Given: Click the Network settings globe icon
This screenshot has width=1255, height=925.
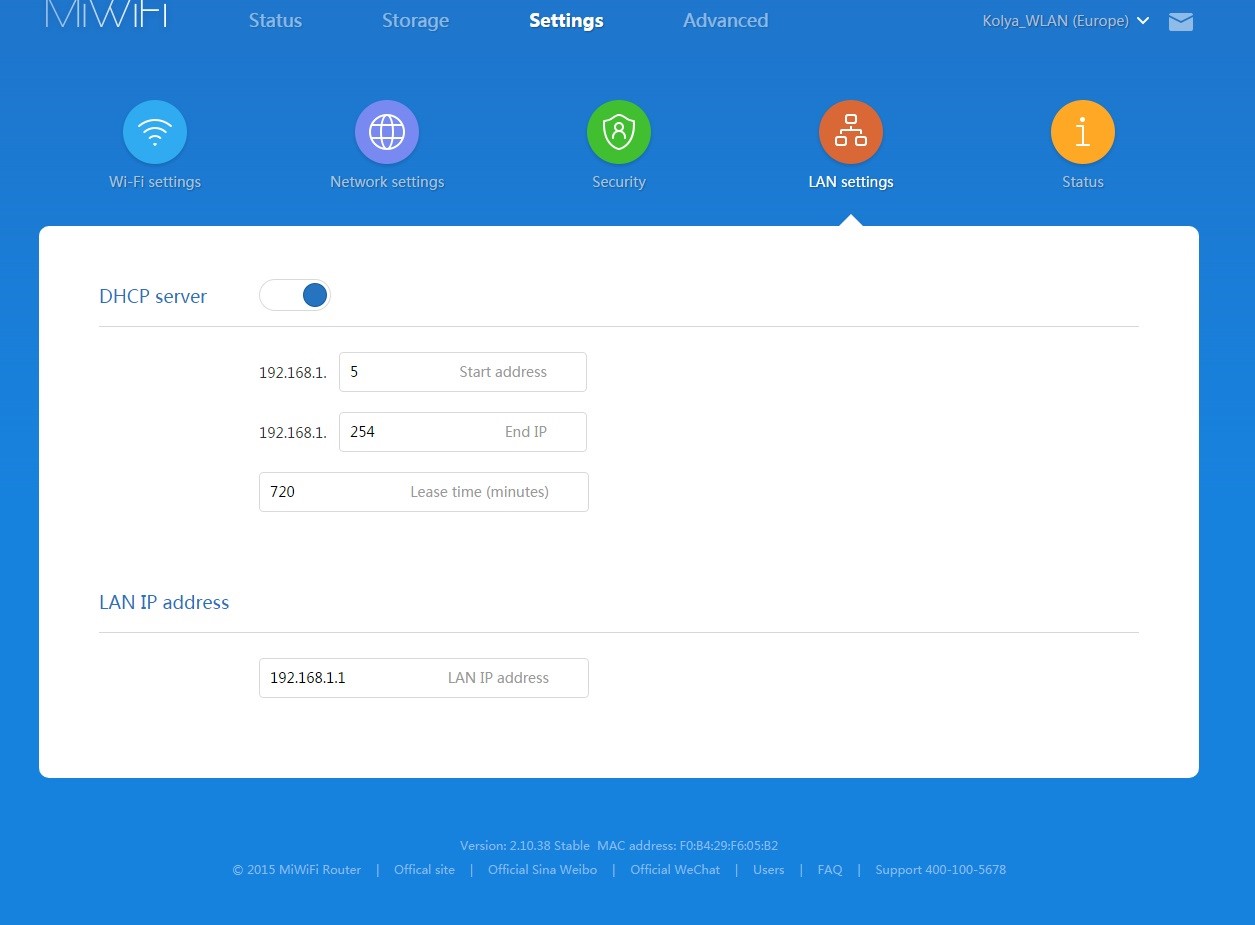Looking at the screenshot, I should (387, 132).
